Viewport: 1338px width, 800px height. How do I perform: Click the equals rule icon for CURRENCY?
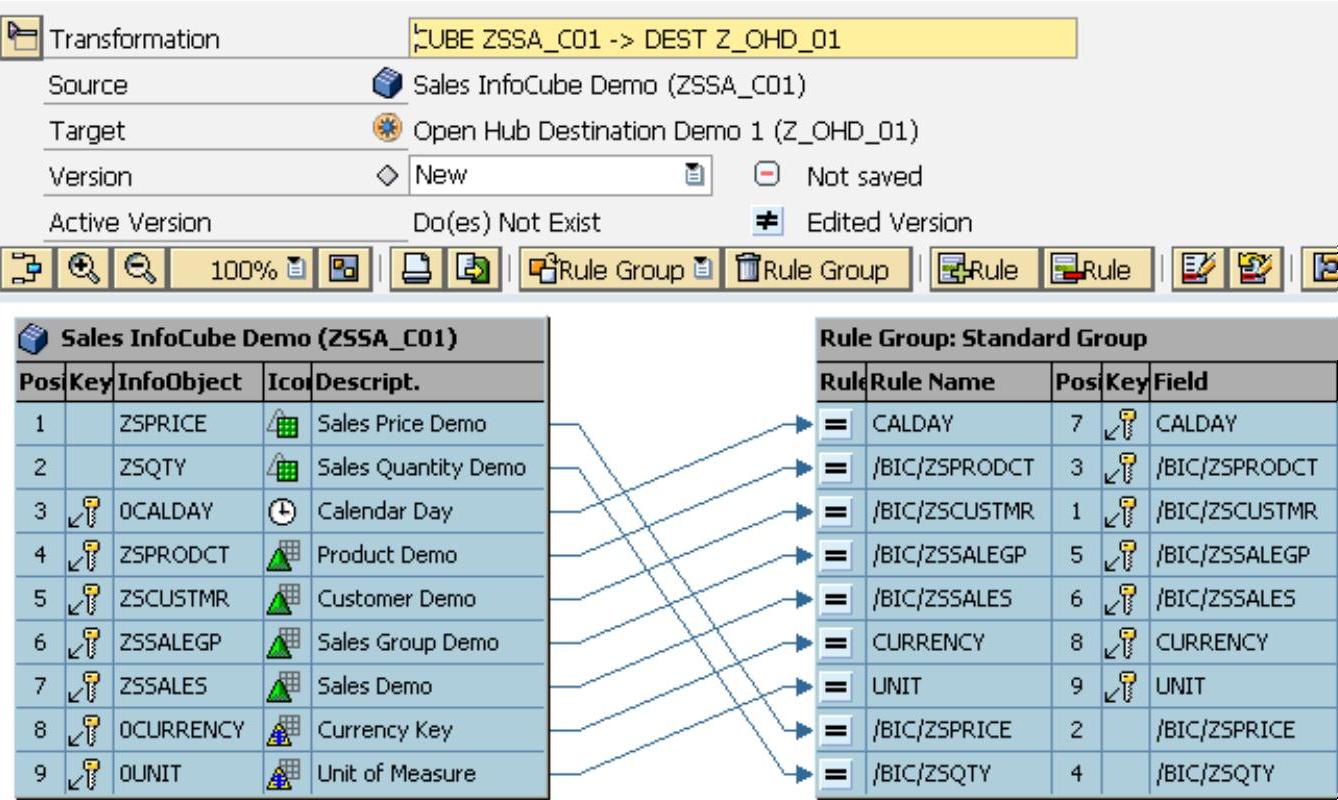click(836, 642)
